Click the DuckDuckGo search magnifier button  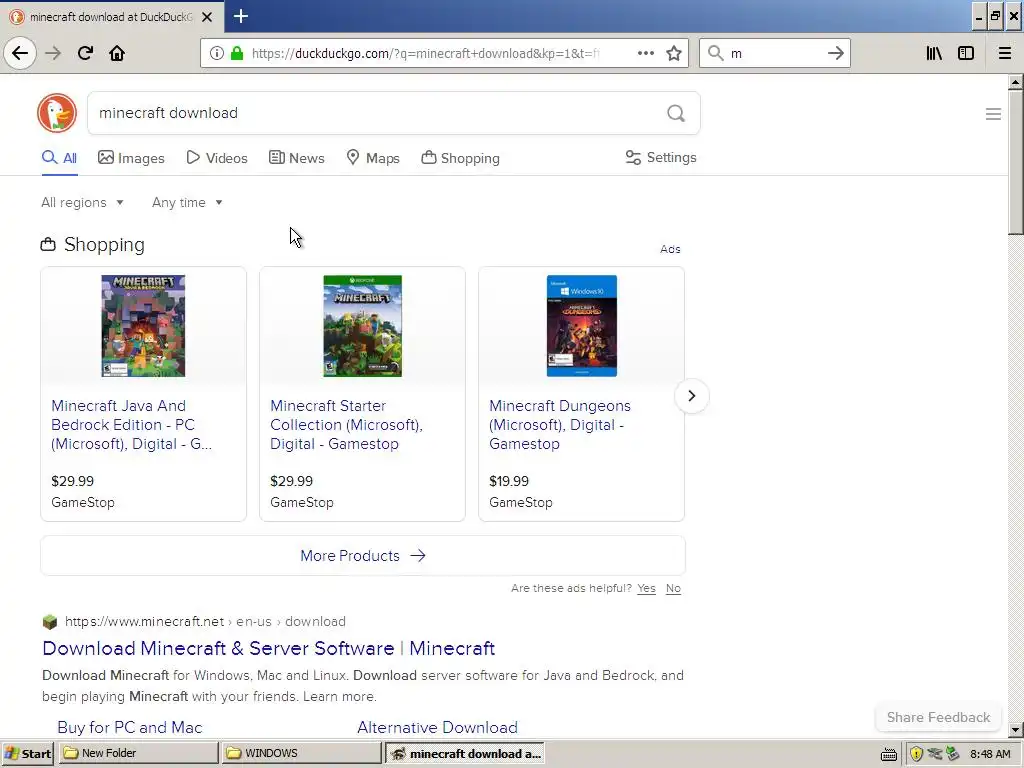point(676,113)
